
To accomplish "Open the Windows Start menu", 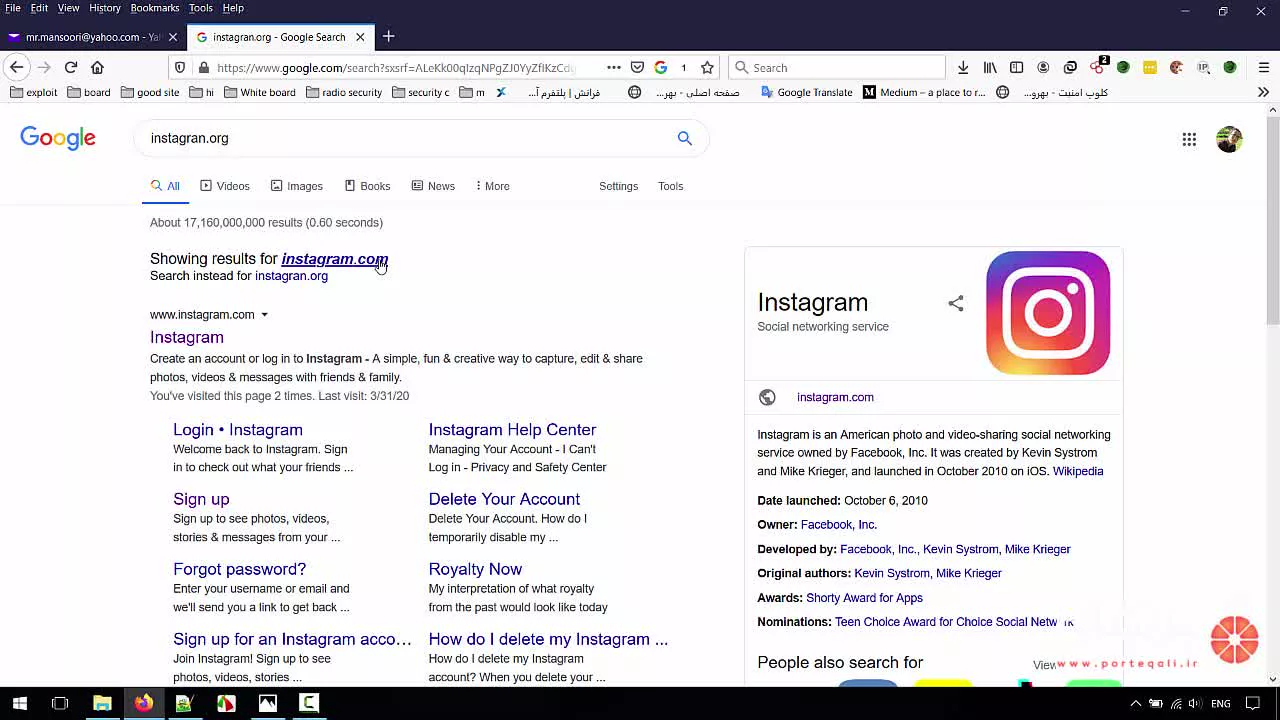I will click(19, 703).
